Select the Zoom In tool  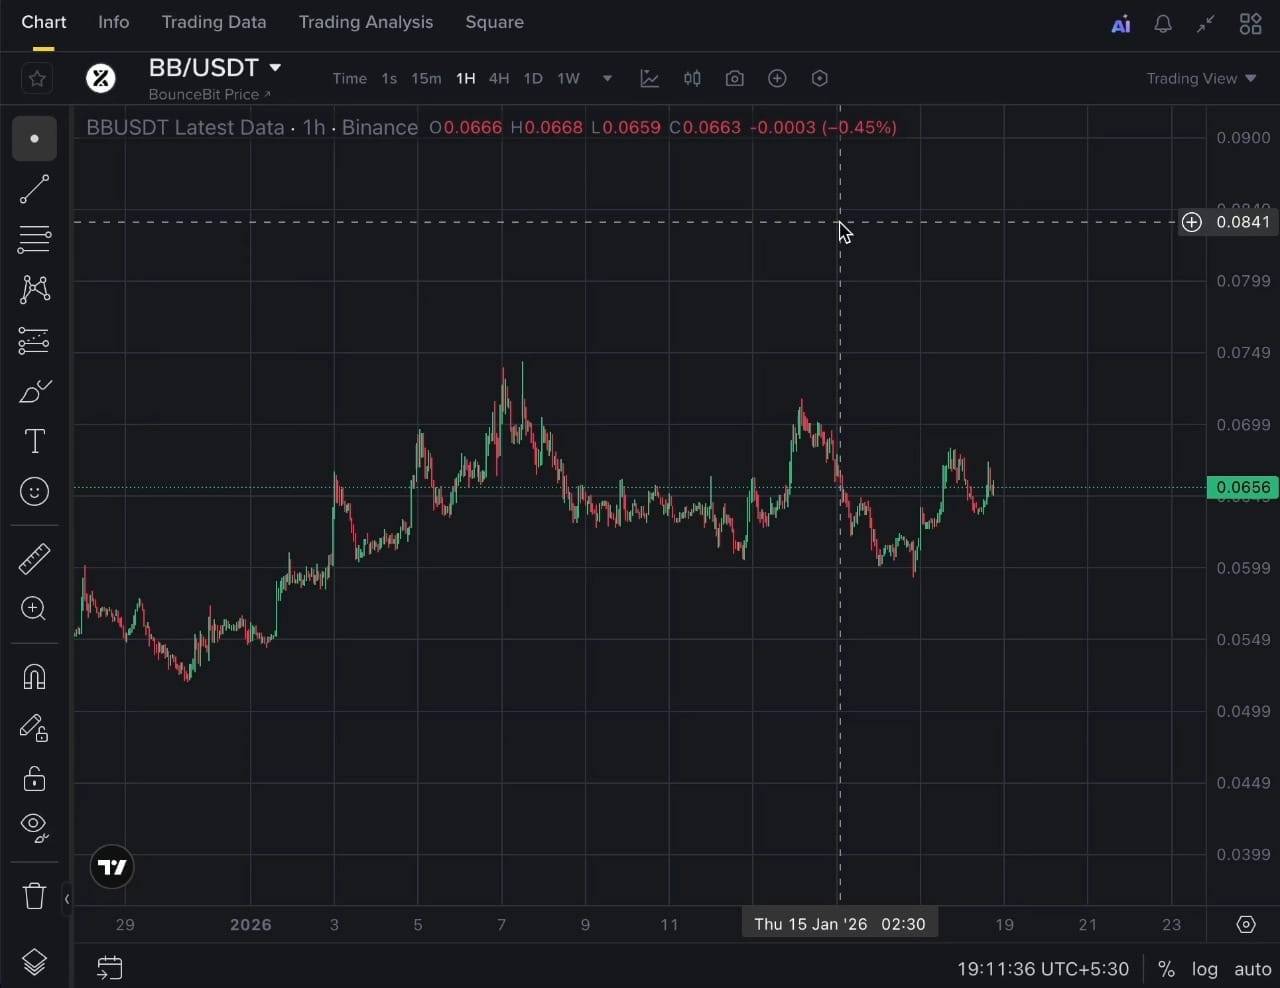pyautogui.click(x=34, y=609)
